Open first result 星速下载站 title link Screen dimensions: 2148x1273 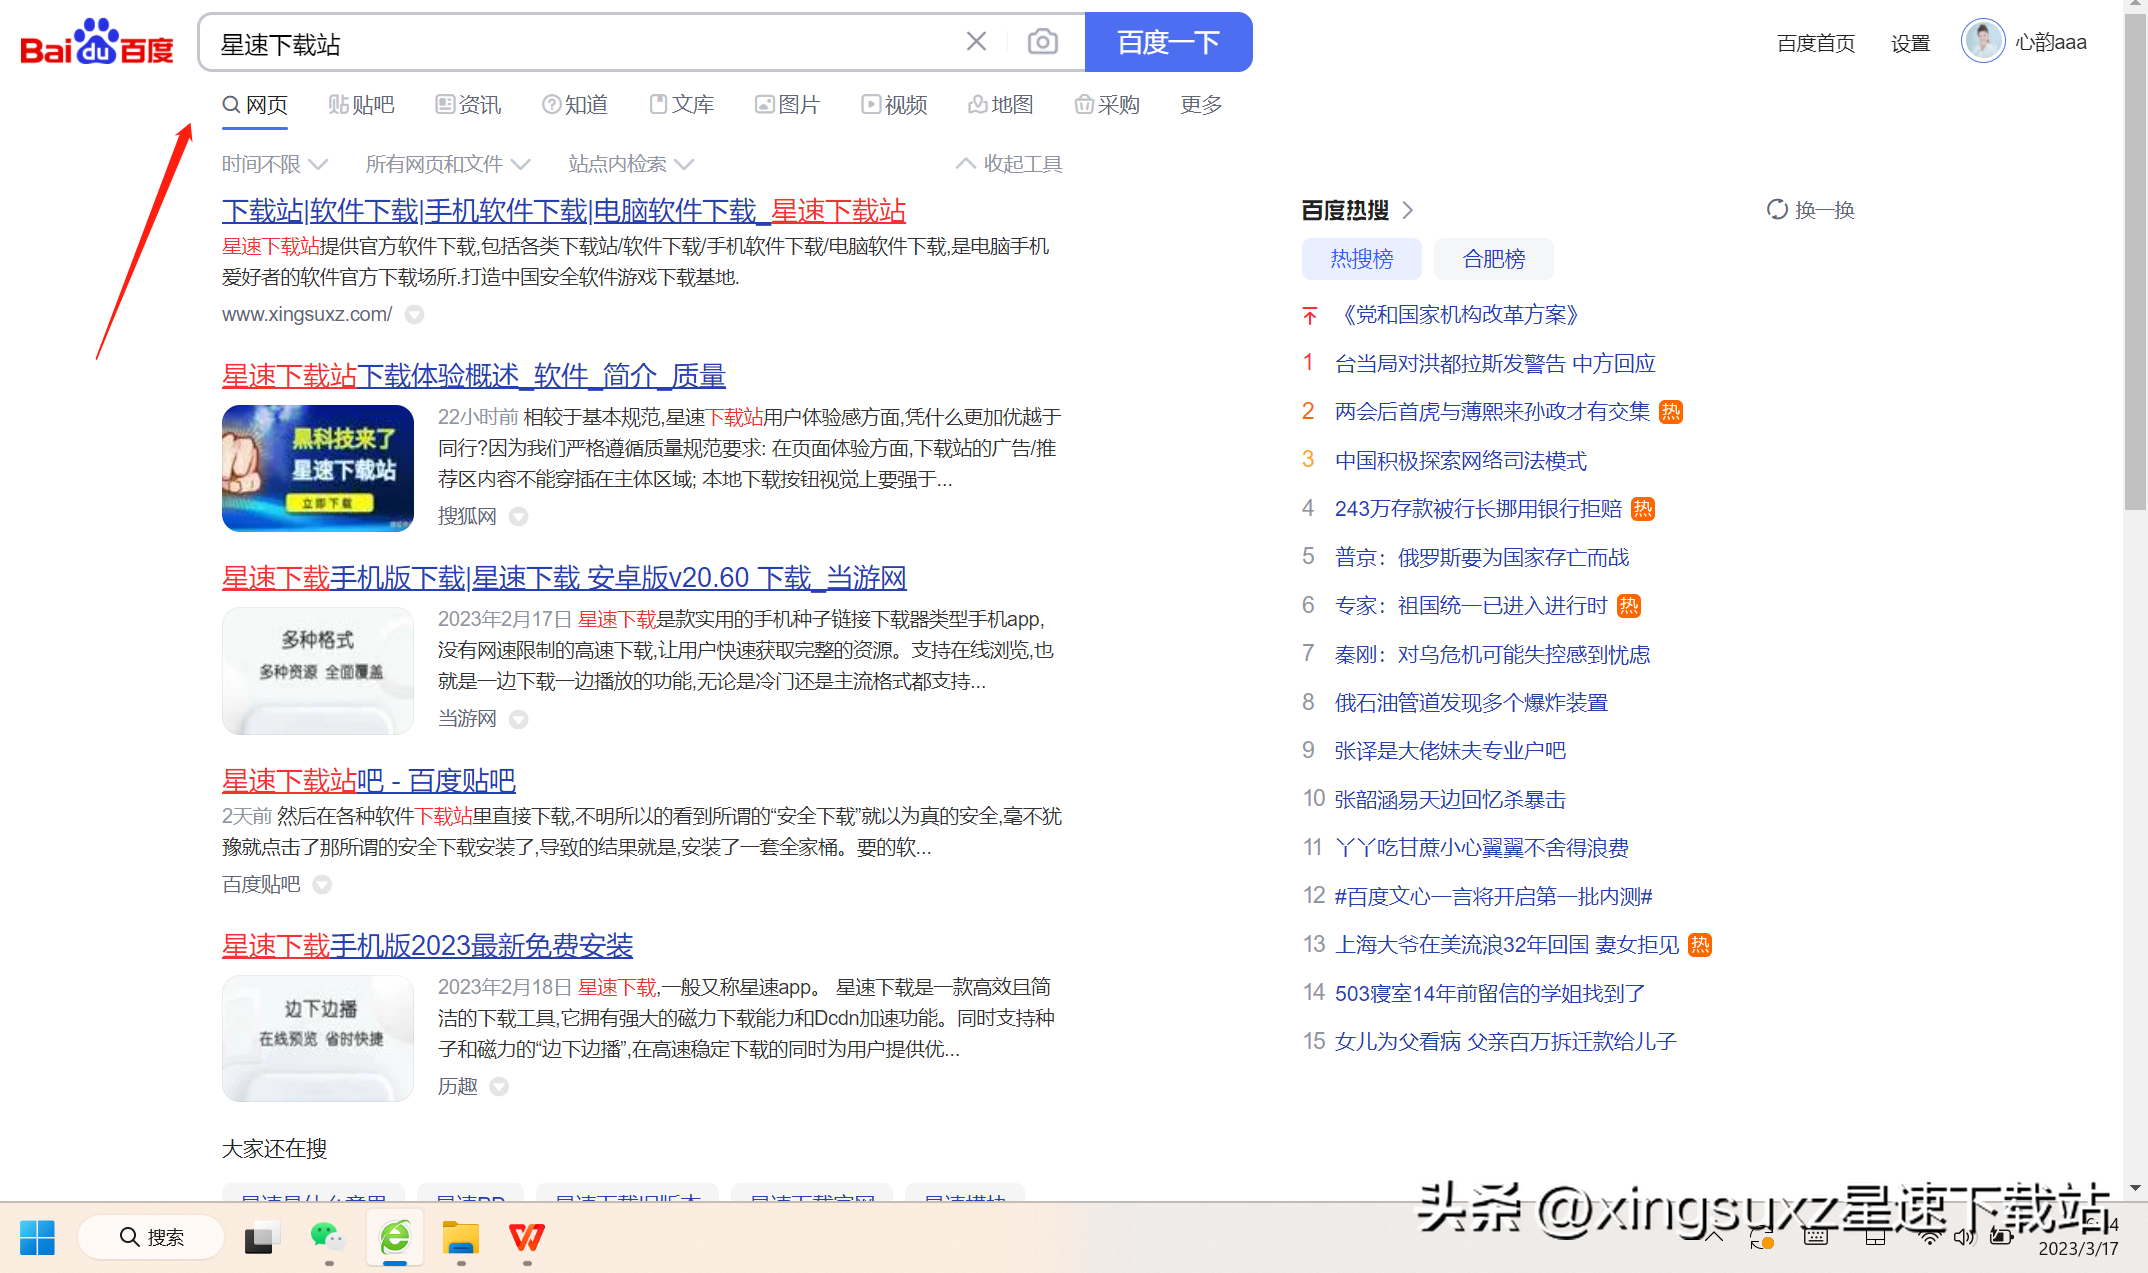coord(564,211)
